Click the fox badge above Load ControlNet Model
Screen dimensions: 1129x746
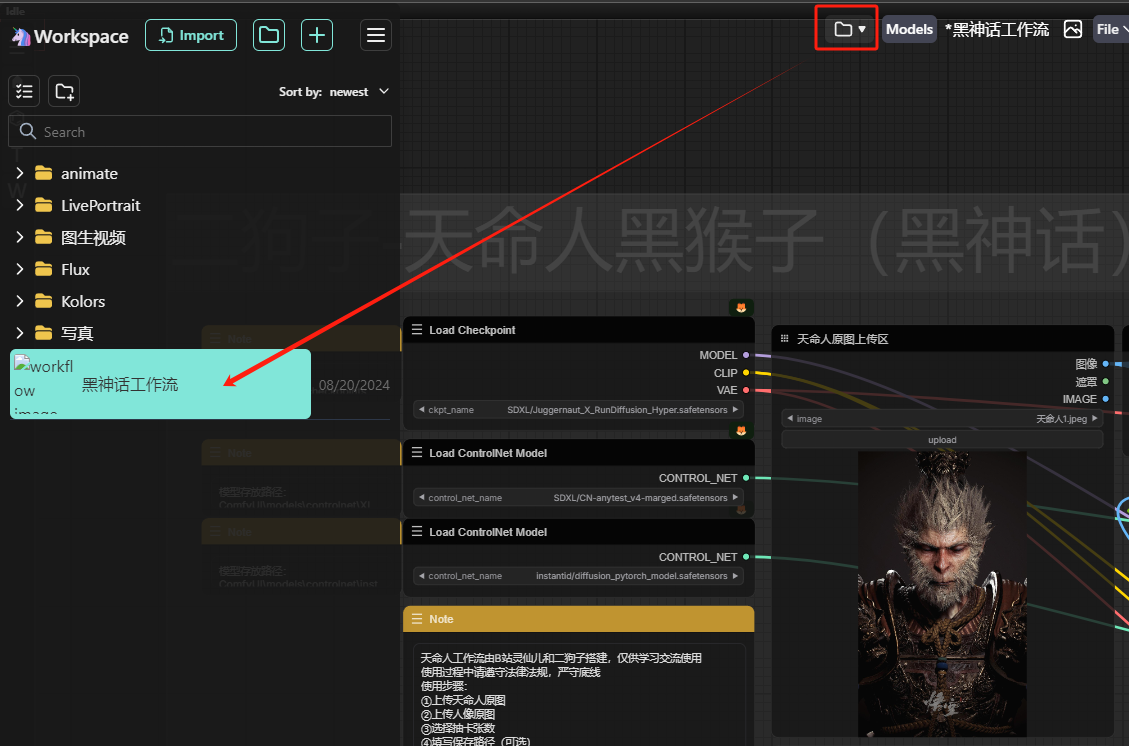point(741,431)
